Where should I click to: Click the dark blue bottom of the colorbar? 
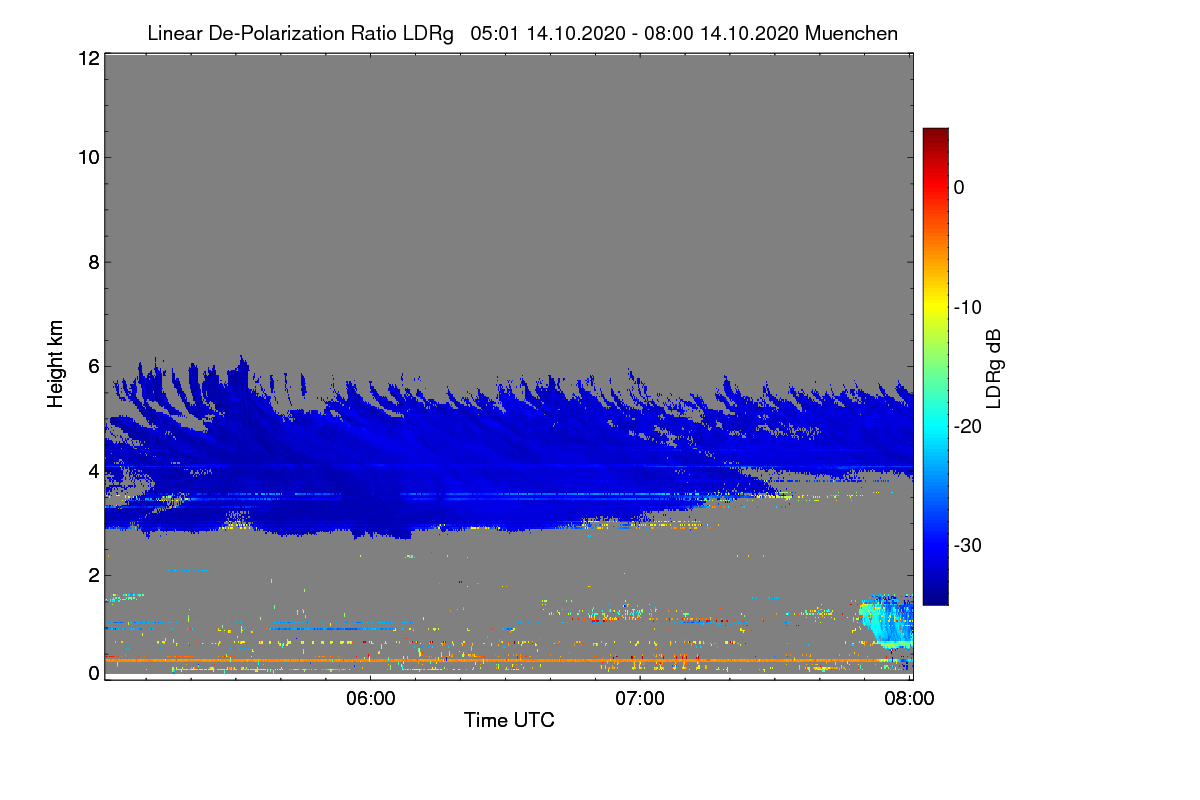pos(935,597)
